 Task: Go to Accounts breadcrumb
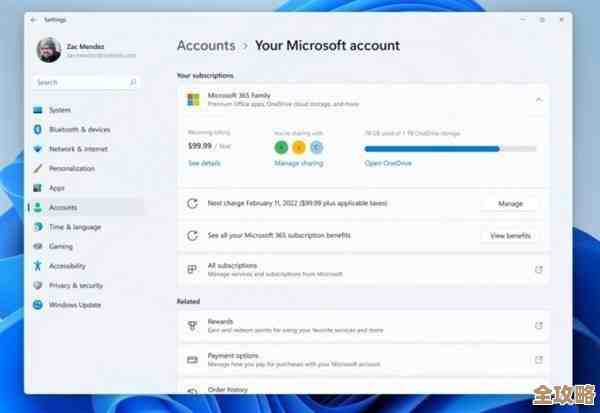tap(206, 46)
